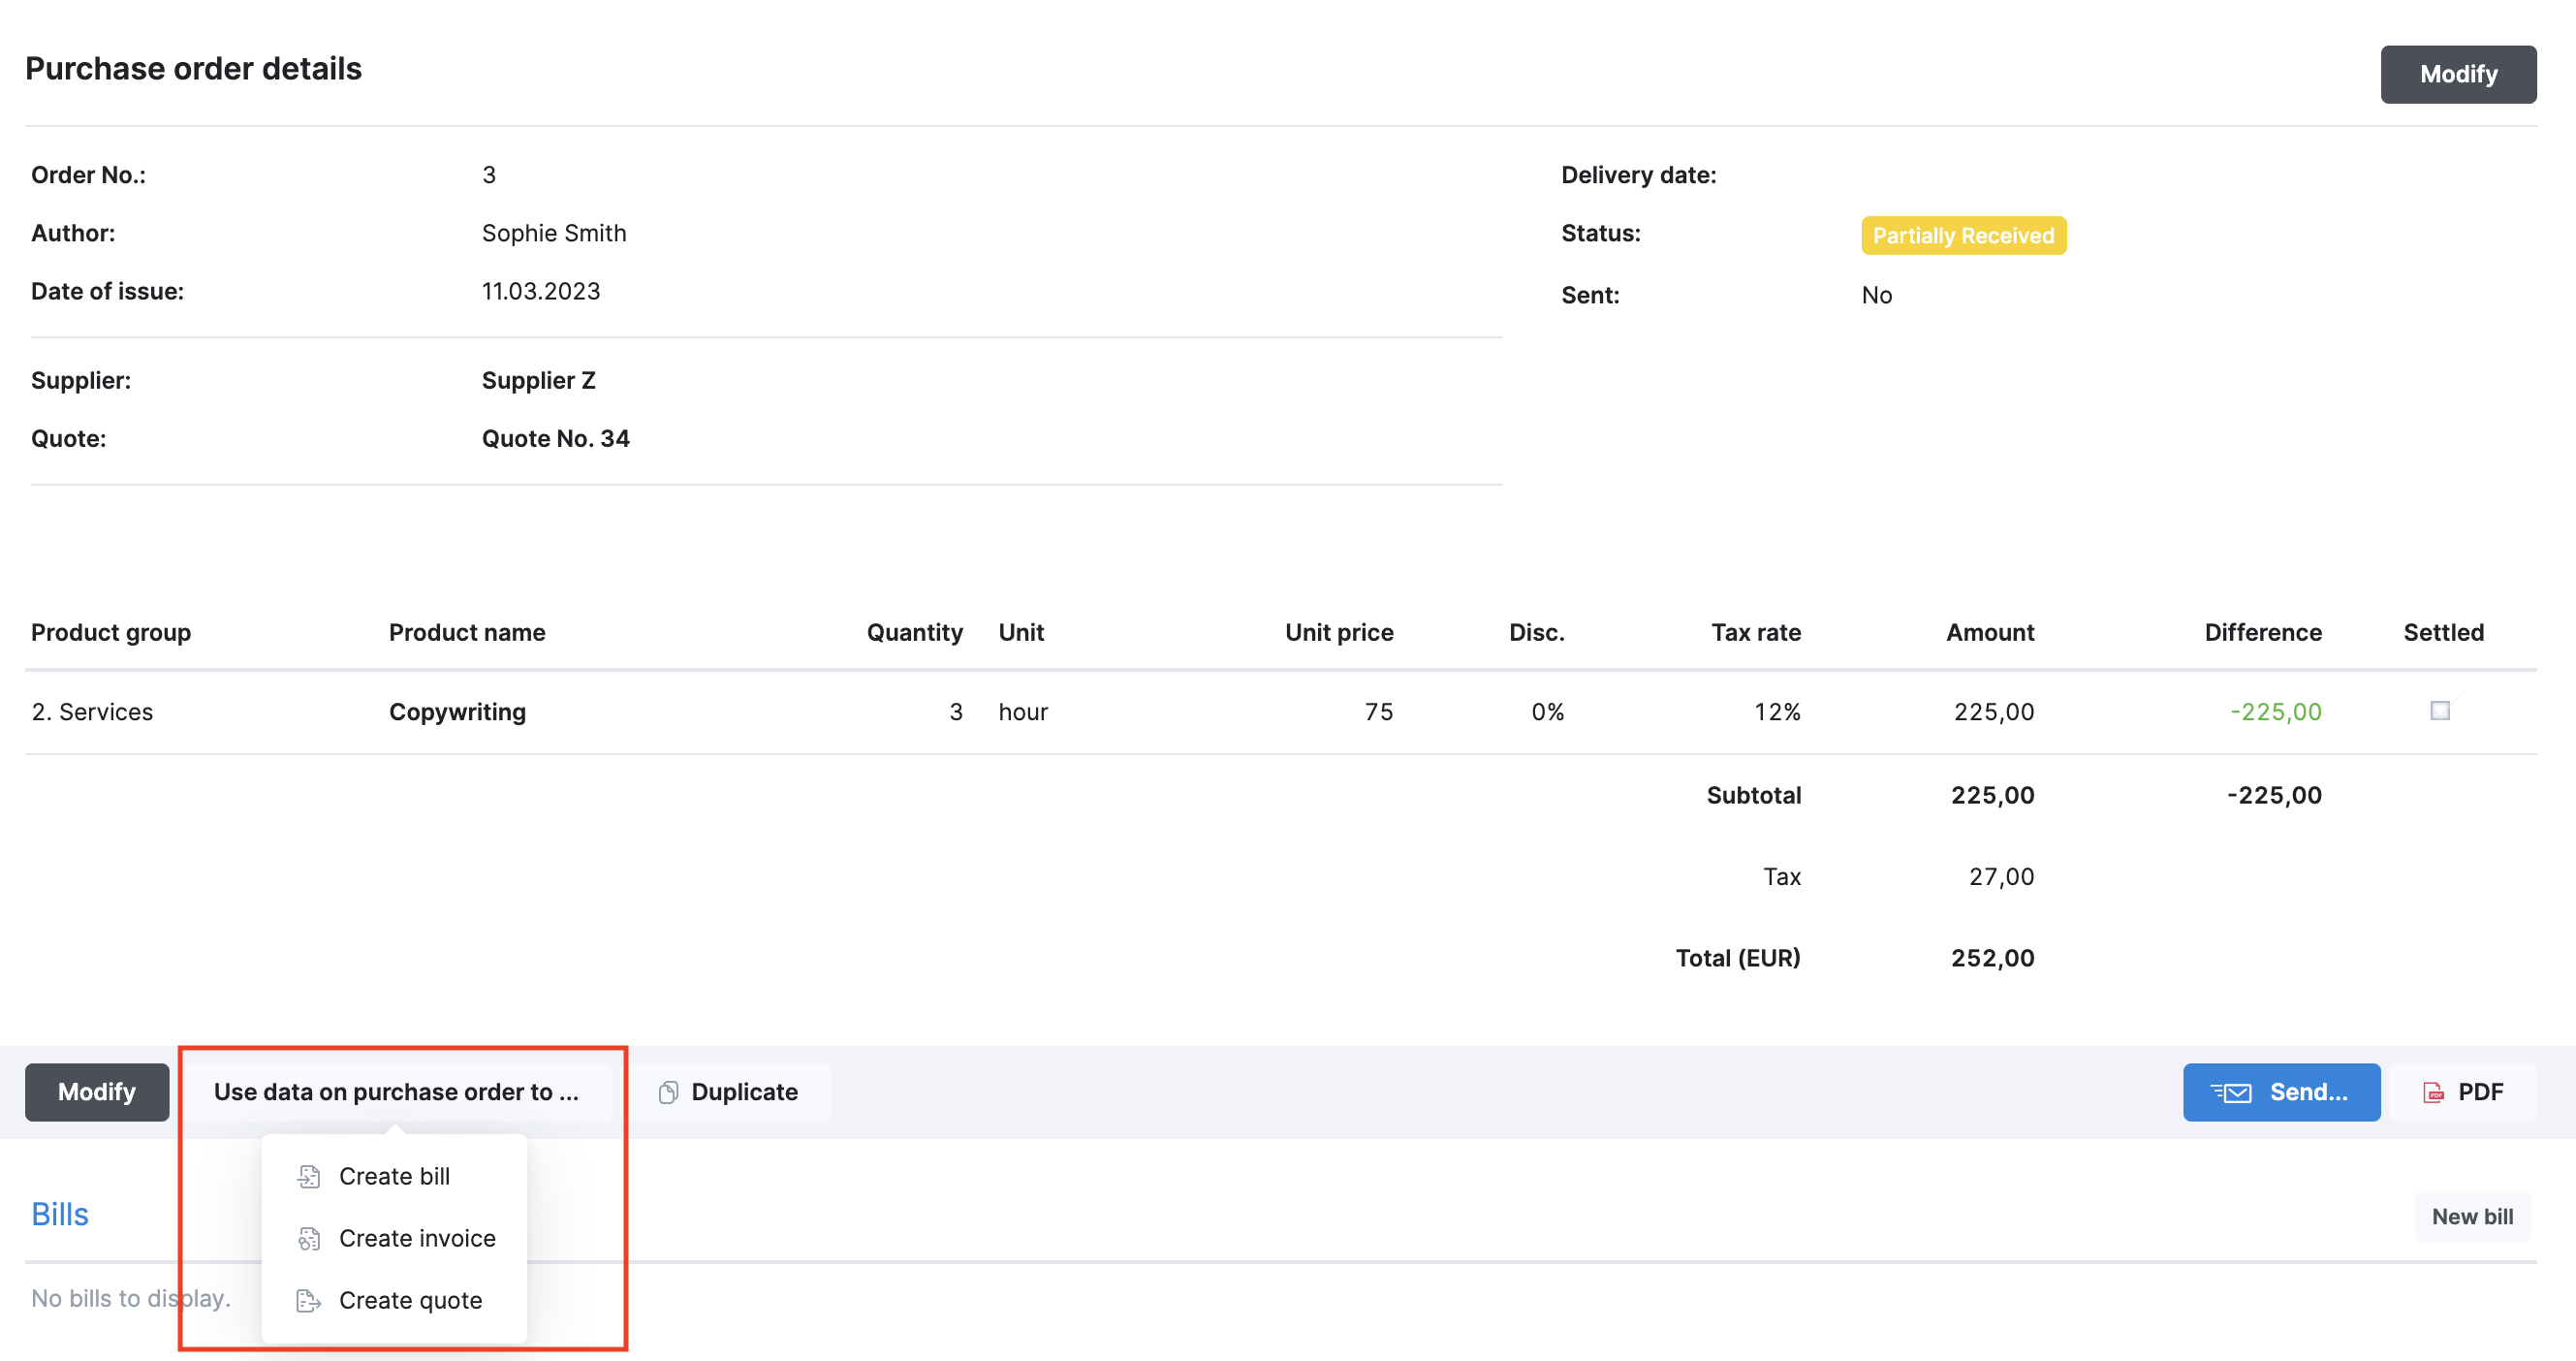Open the Supplier Z link
The height and width of the screenshot is (1361, 2576).
click(x=538, y=380)
